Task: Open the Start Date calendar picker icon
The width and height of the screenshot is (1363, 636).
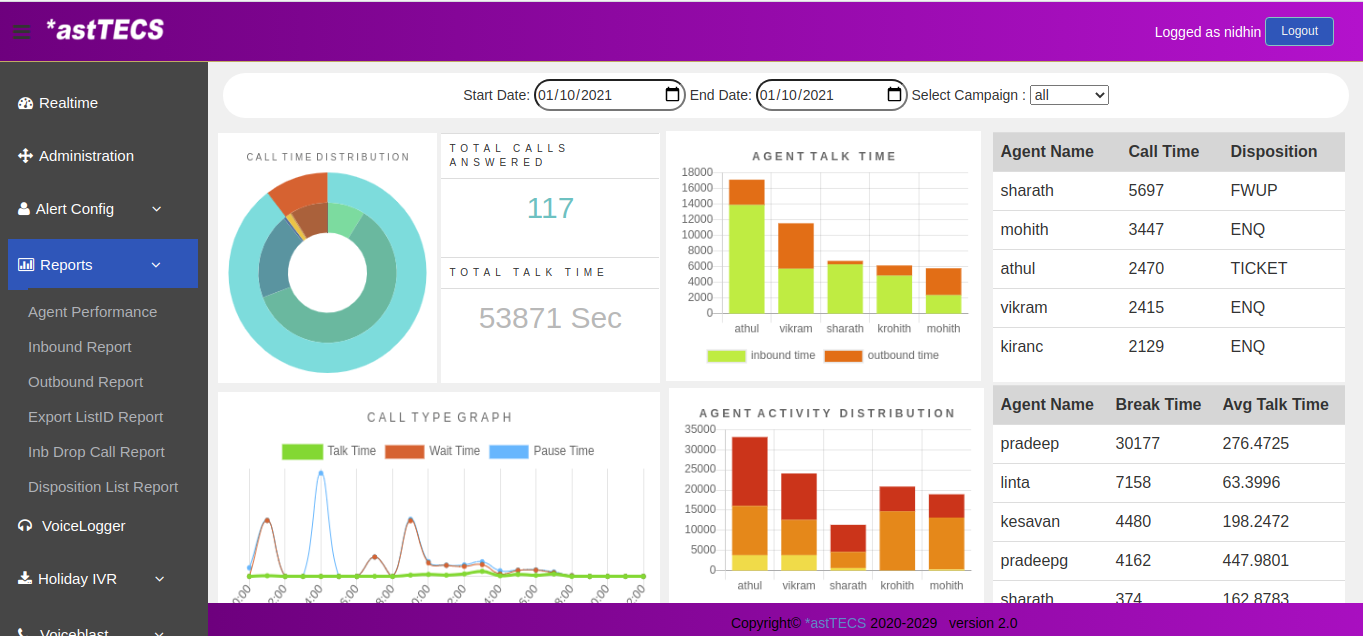Action: [x=672, y=95]
